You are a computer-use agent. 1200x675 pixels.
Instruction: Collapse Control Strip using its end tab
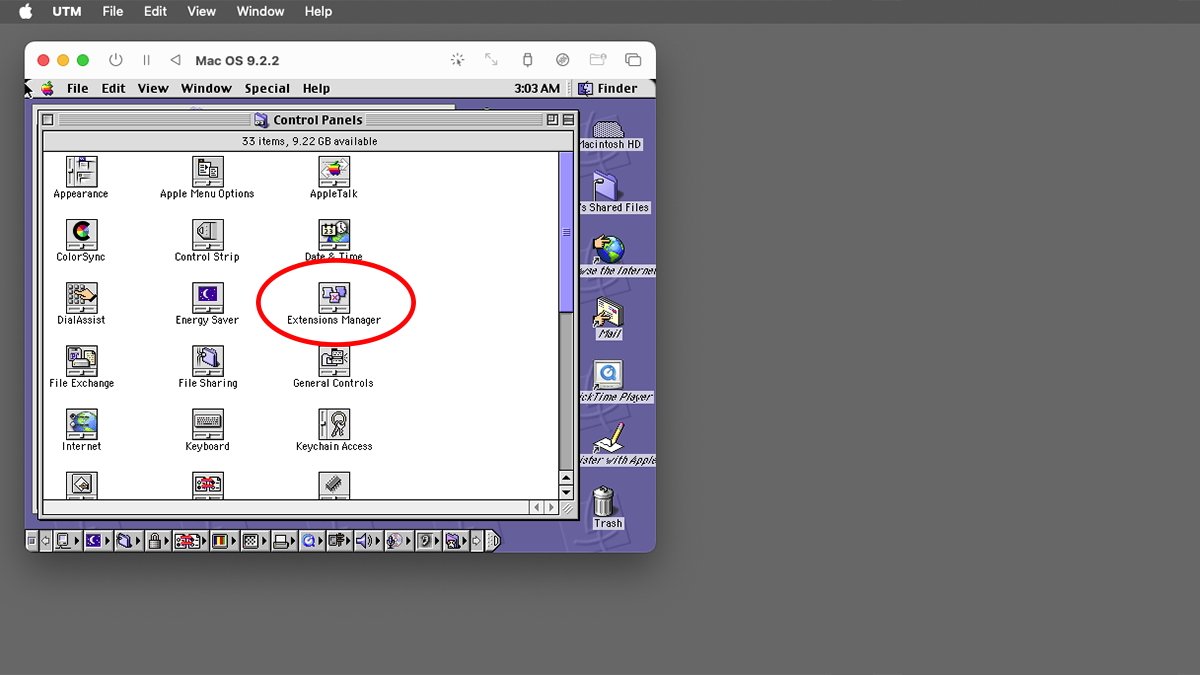[x=493, y=541]
